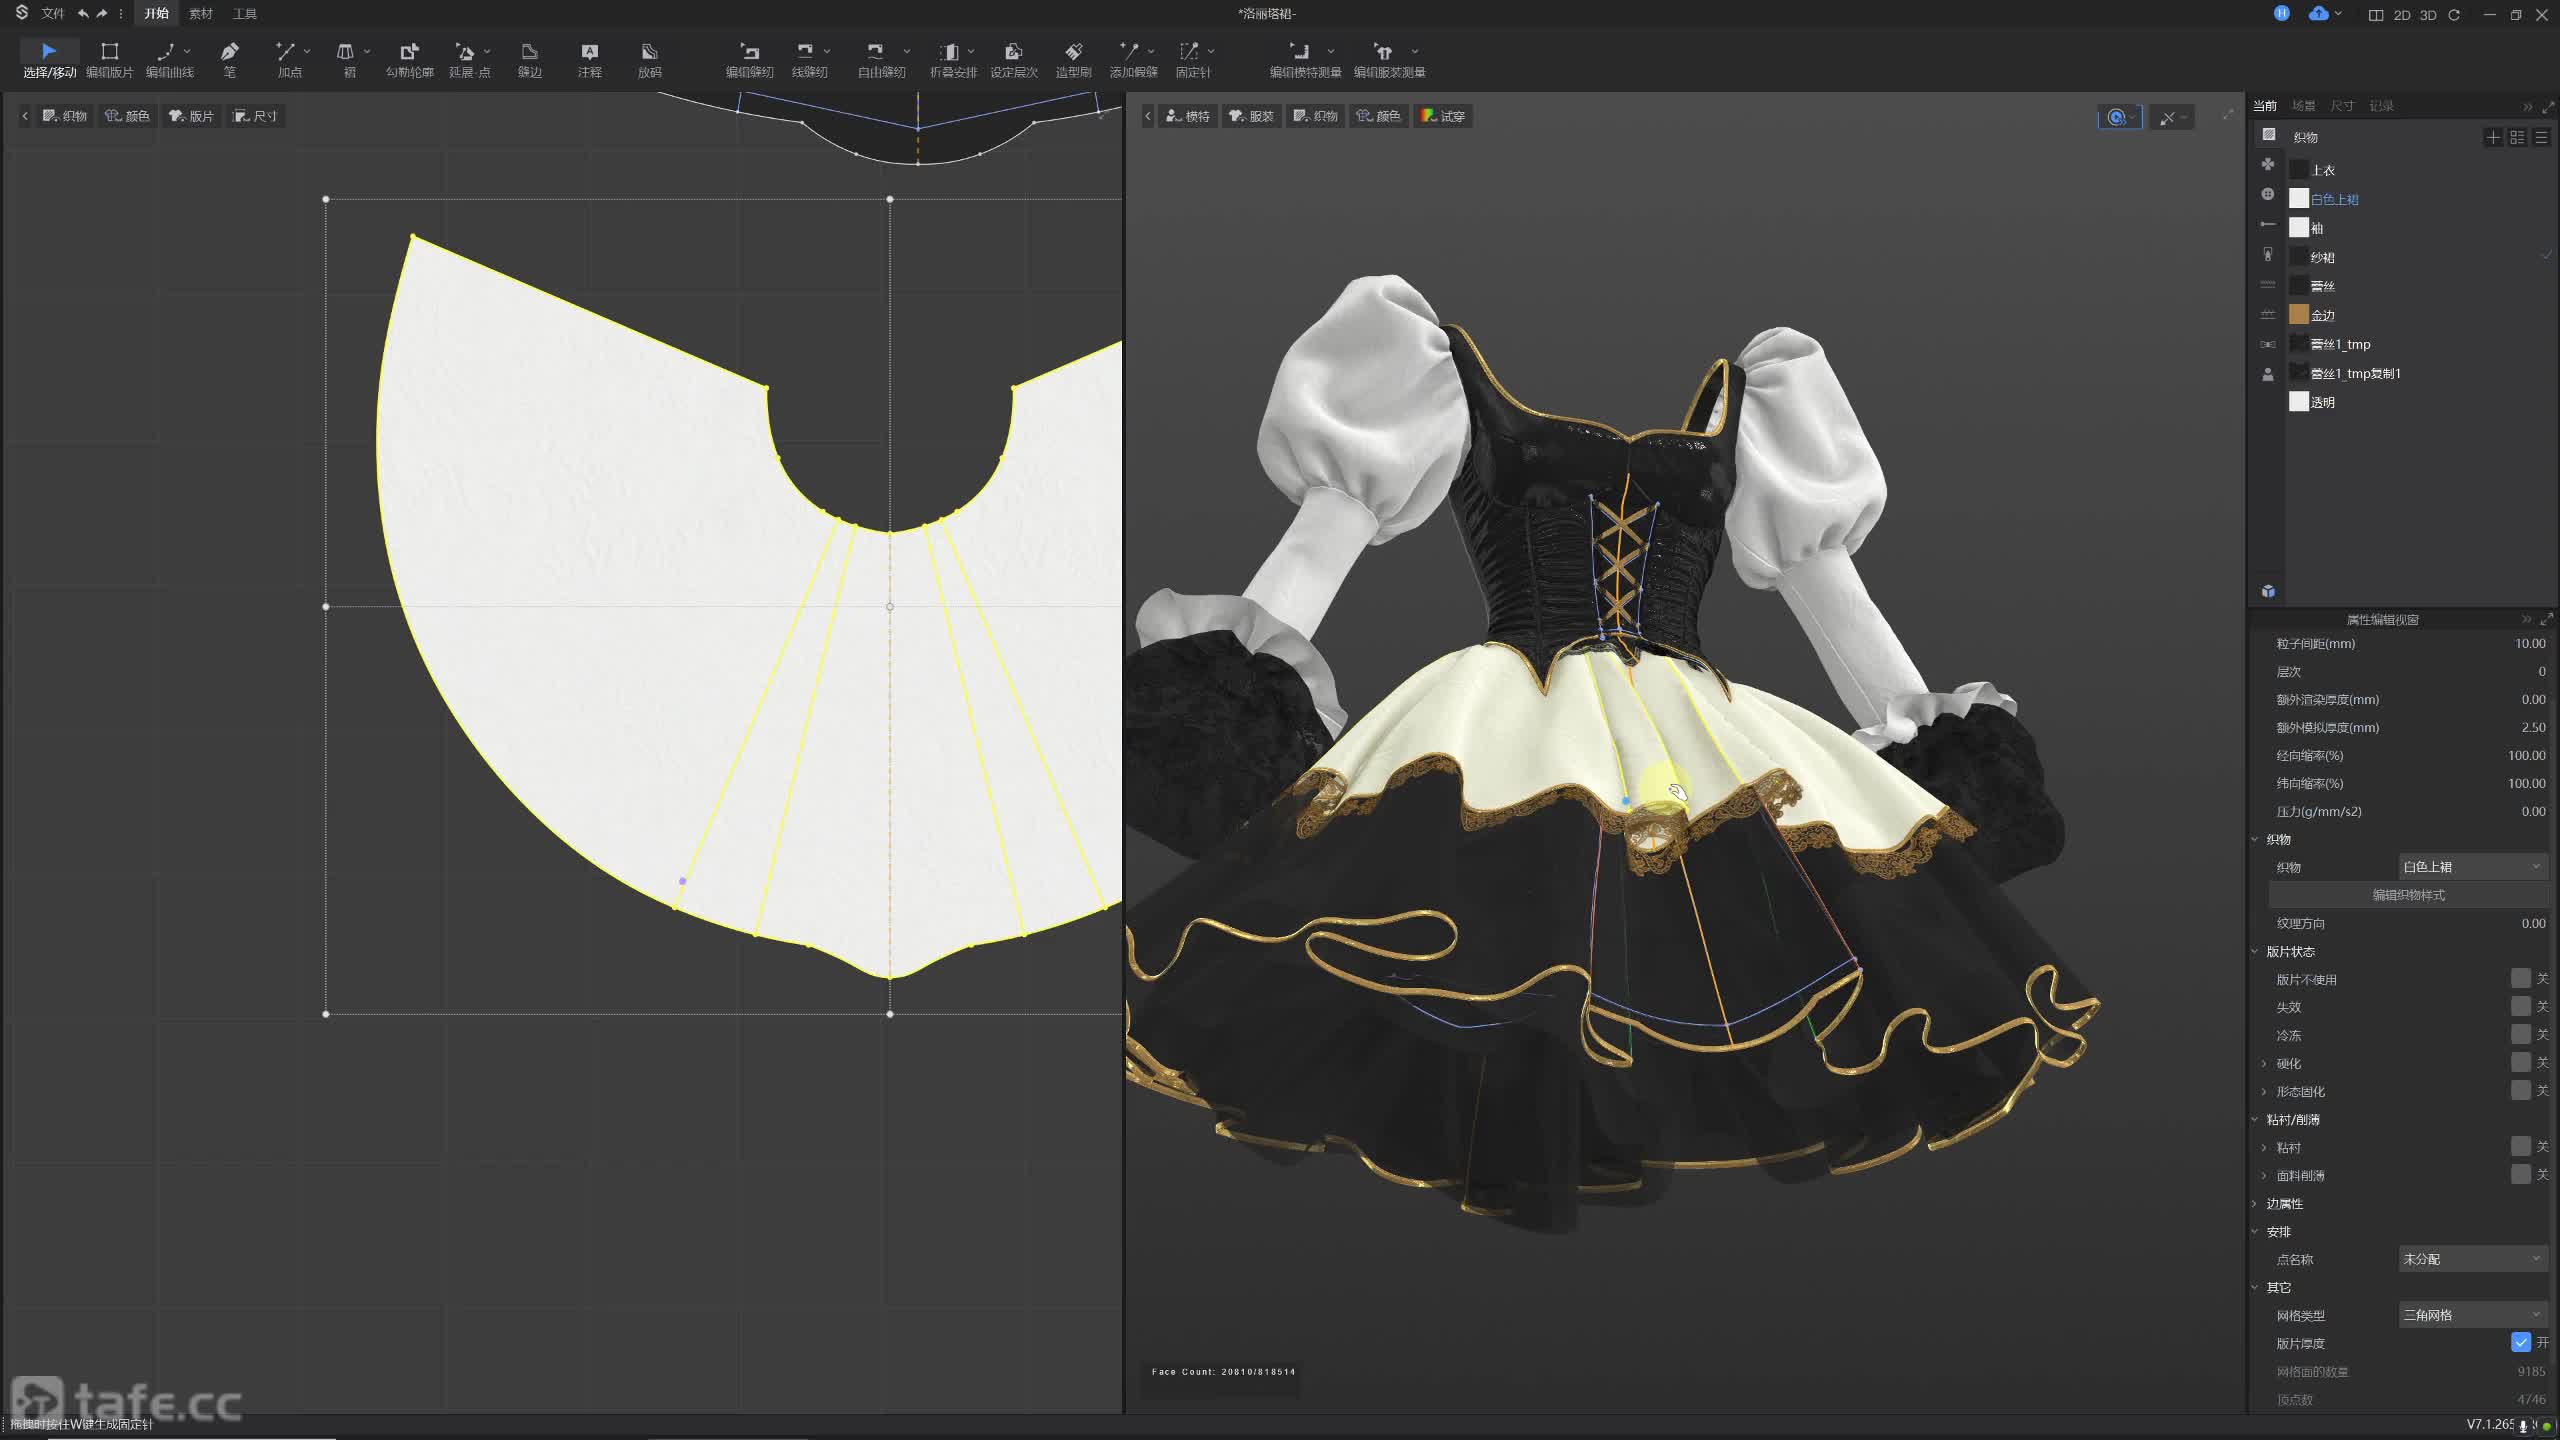Enable the 粘衬 checkbox
This screenshot has width=2560, height=1440.
(2520, 1146)
